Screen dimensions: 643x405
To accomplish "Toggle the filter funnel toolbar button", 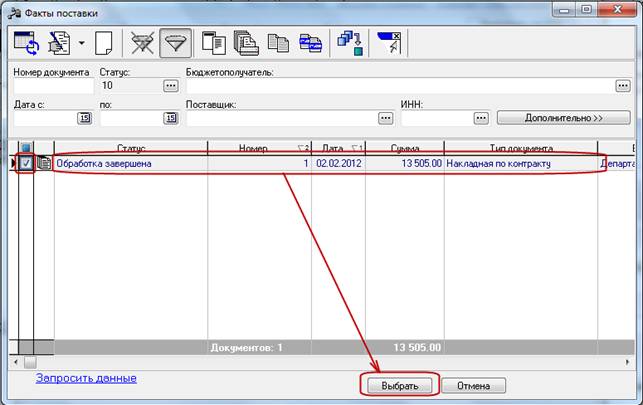I will point(175,43).
